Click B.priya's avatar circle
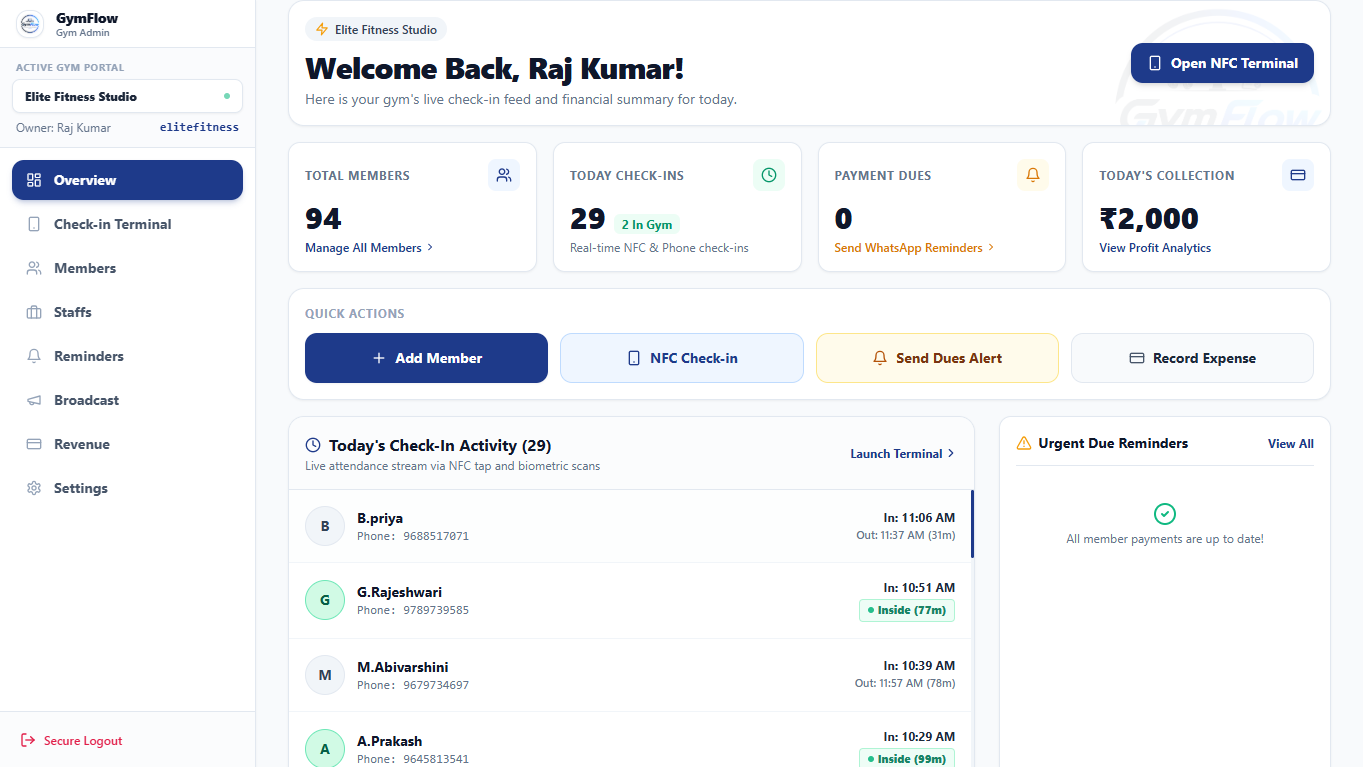This screenshot has width=1363, height=767. coord(325,526)
